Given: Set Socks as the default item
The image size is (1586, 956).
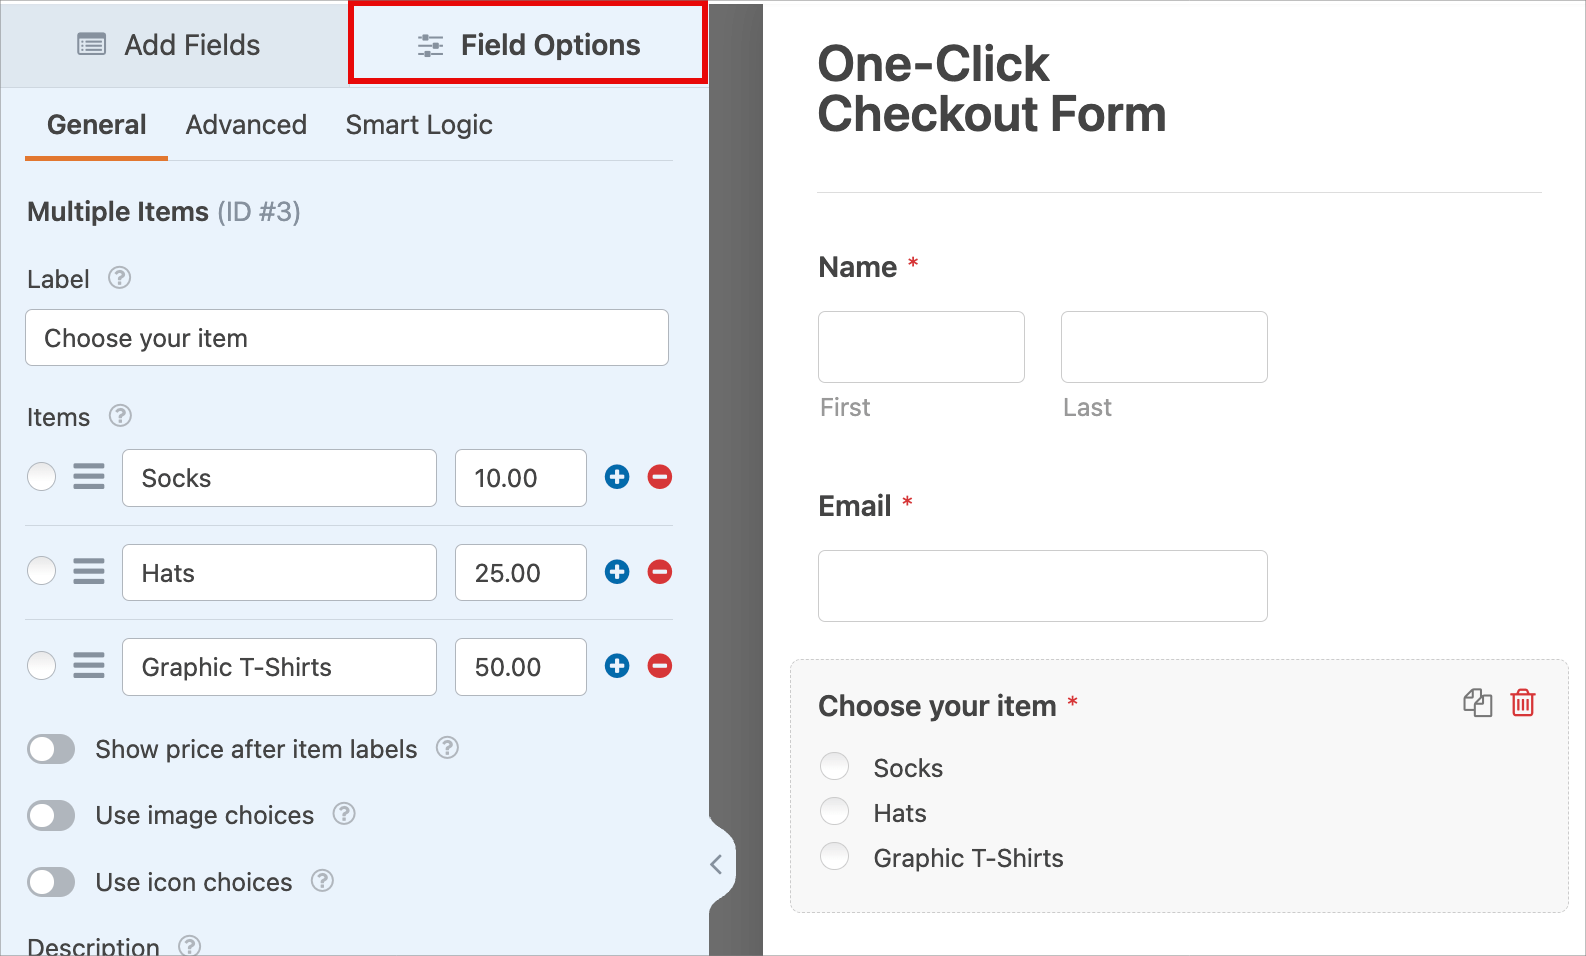Looking at the screenshot, I should coord(41,477).
